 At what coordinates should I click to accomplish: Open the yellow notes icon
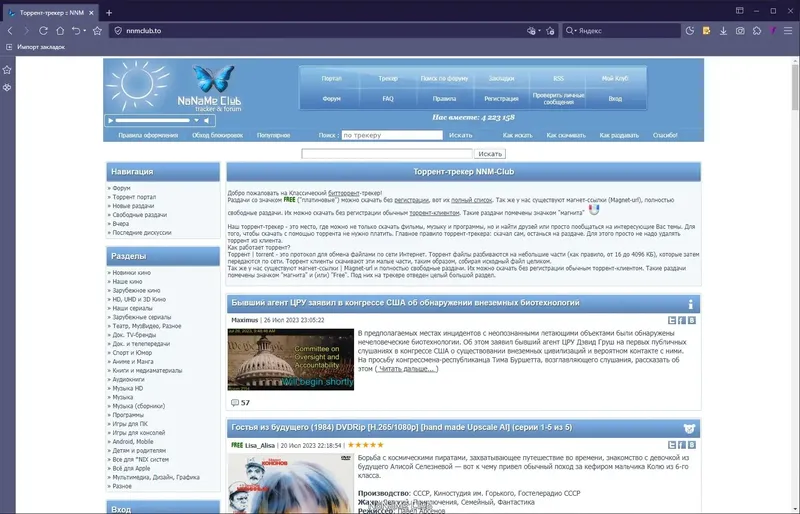(707, 31)
